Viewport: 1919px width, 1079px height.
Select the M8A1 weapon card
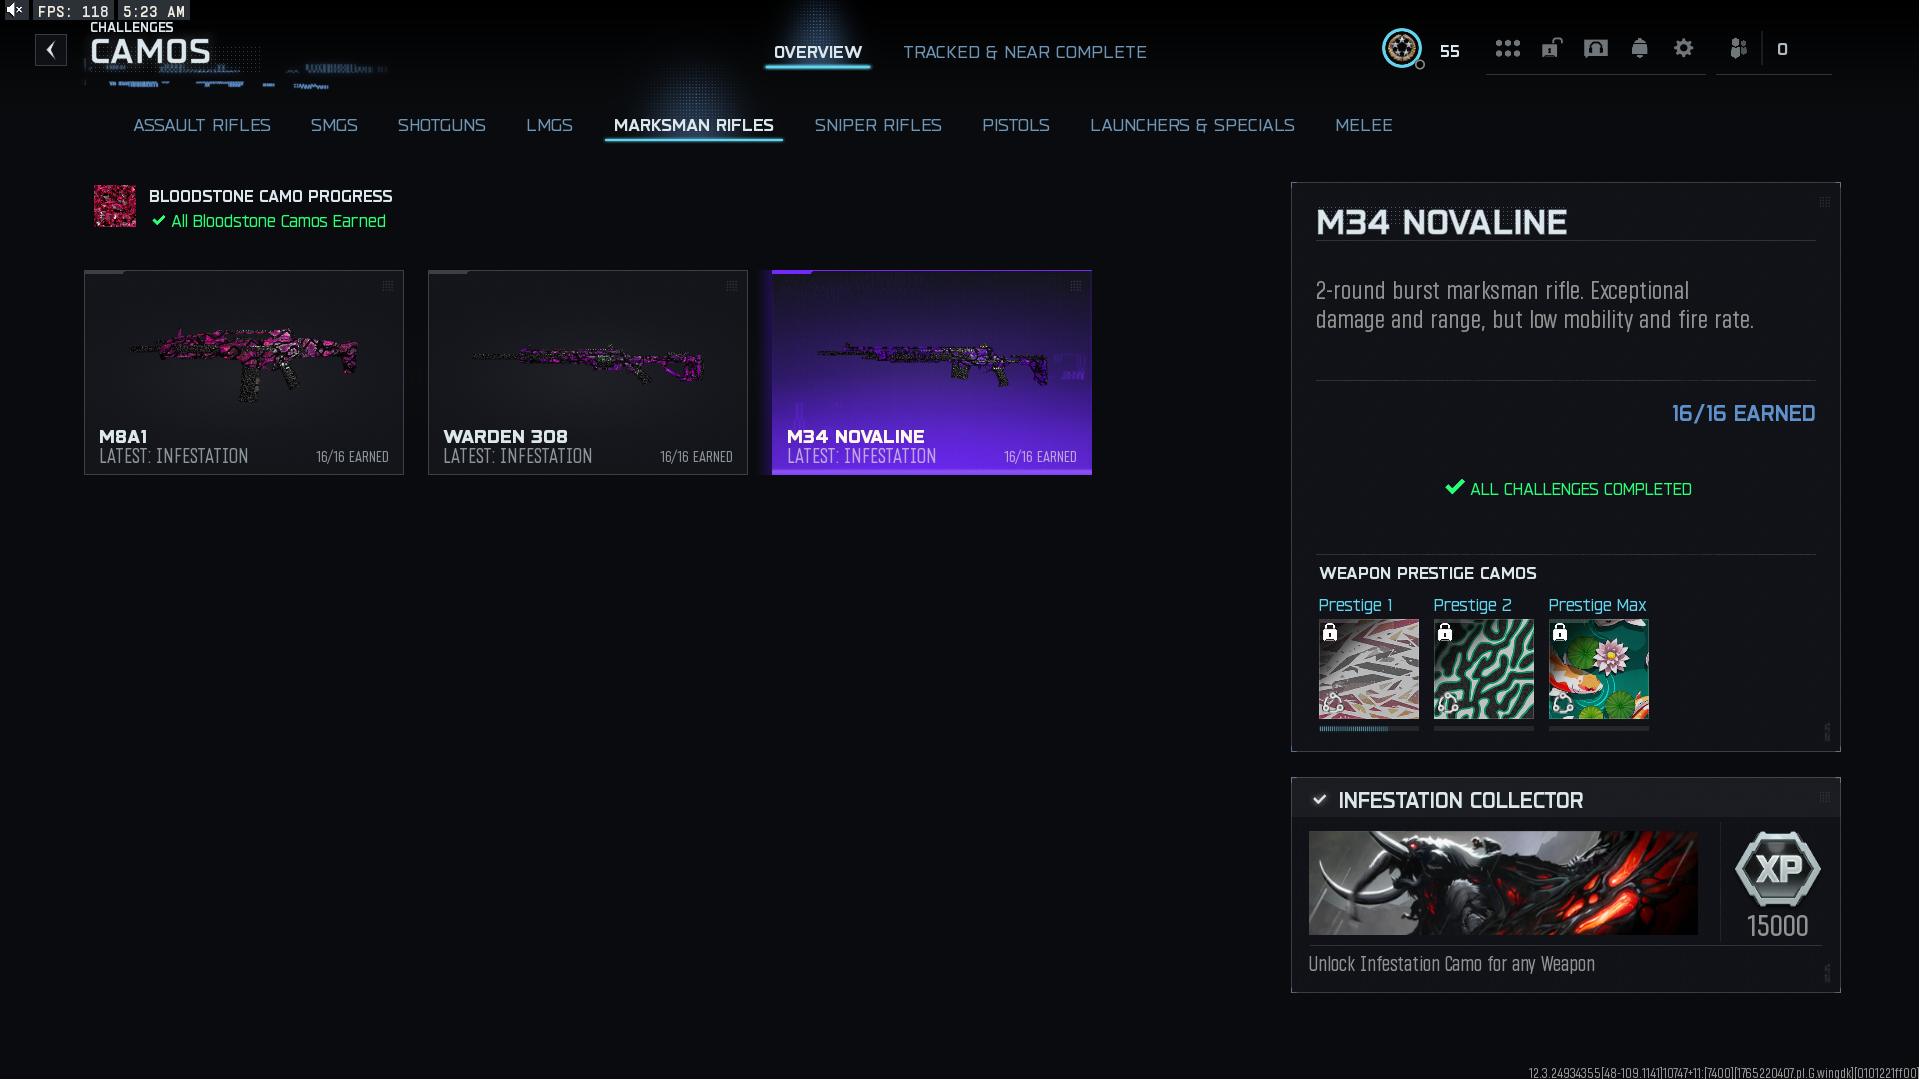click(x=244, y=372)
